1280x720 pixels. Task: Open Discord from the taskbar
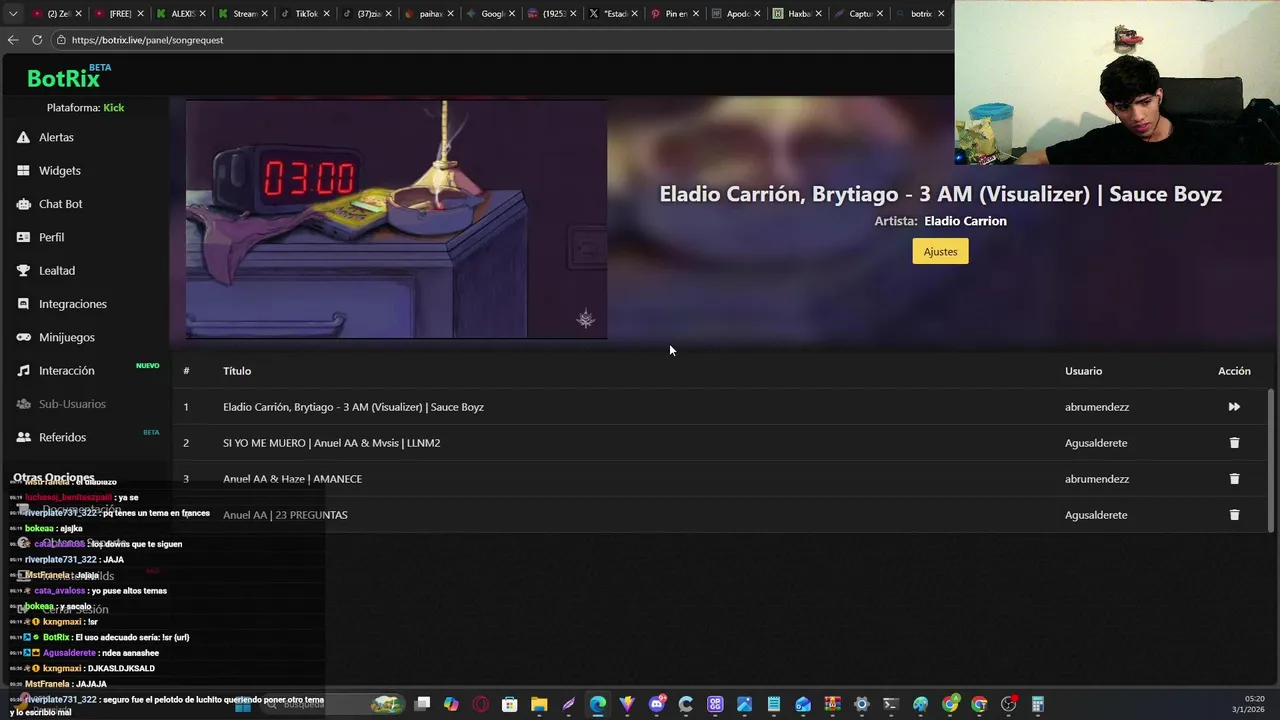(x=656, y=704)
